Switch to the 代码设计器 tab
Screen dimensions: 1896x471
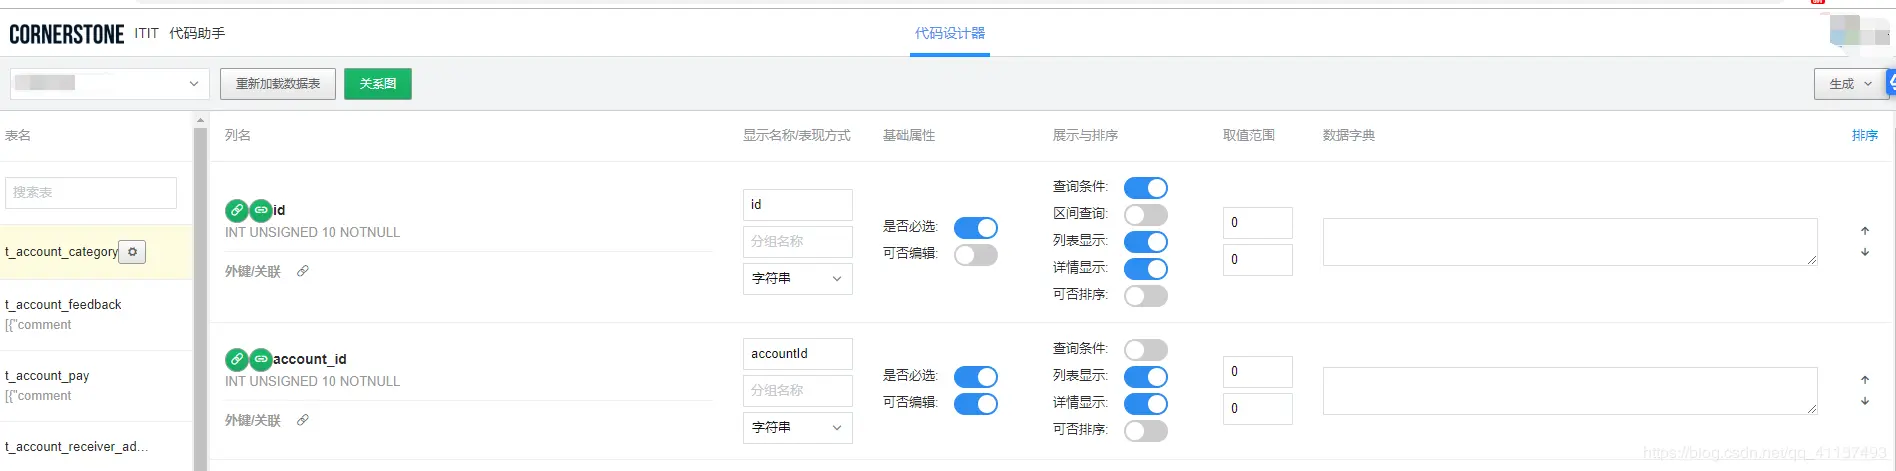tap(949, 33)
